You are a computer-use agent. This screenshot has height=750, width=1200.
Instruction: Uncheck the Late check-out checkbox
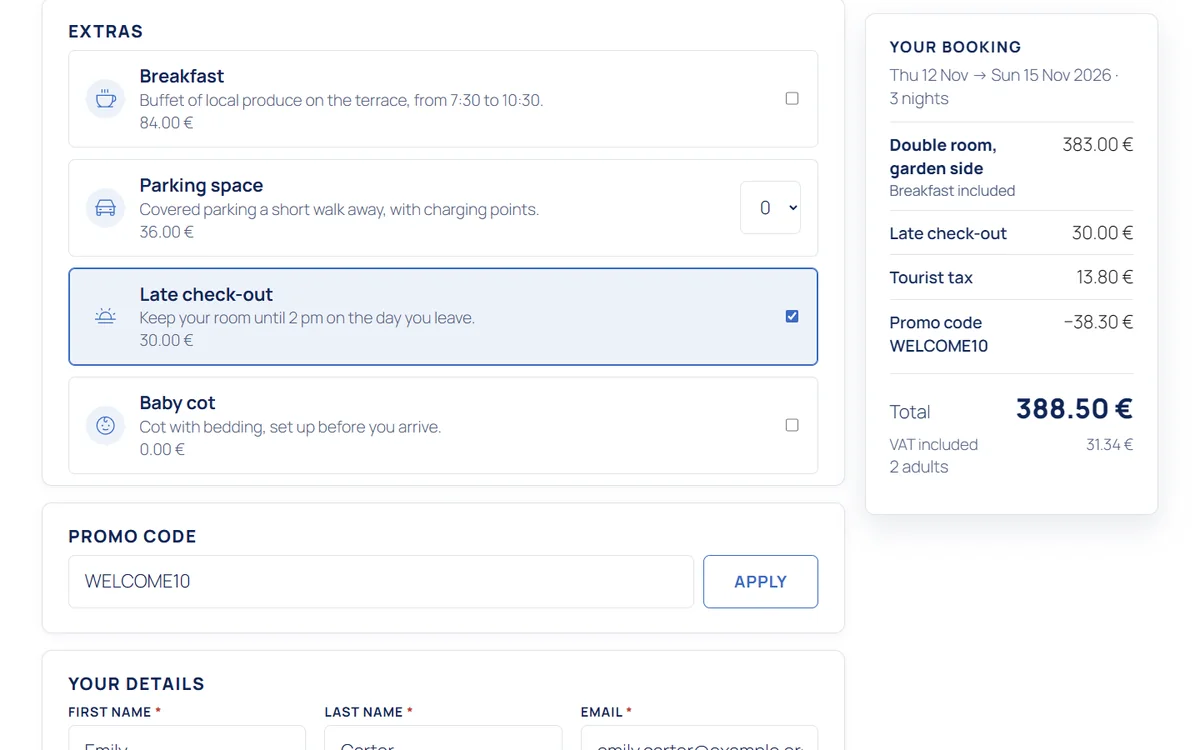click(x=792, y=316)
